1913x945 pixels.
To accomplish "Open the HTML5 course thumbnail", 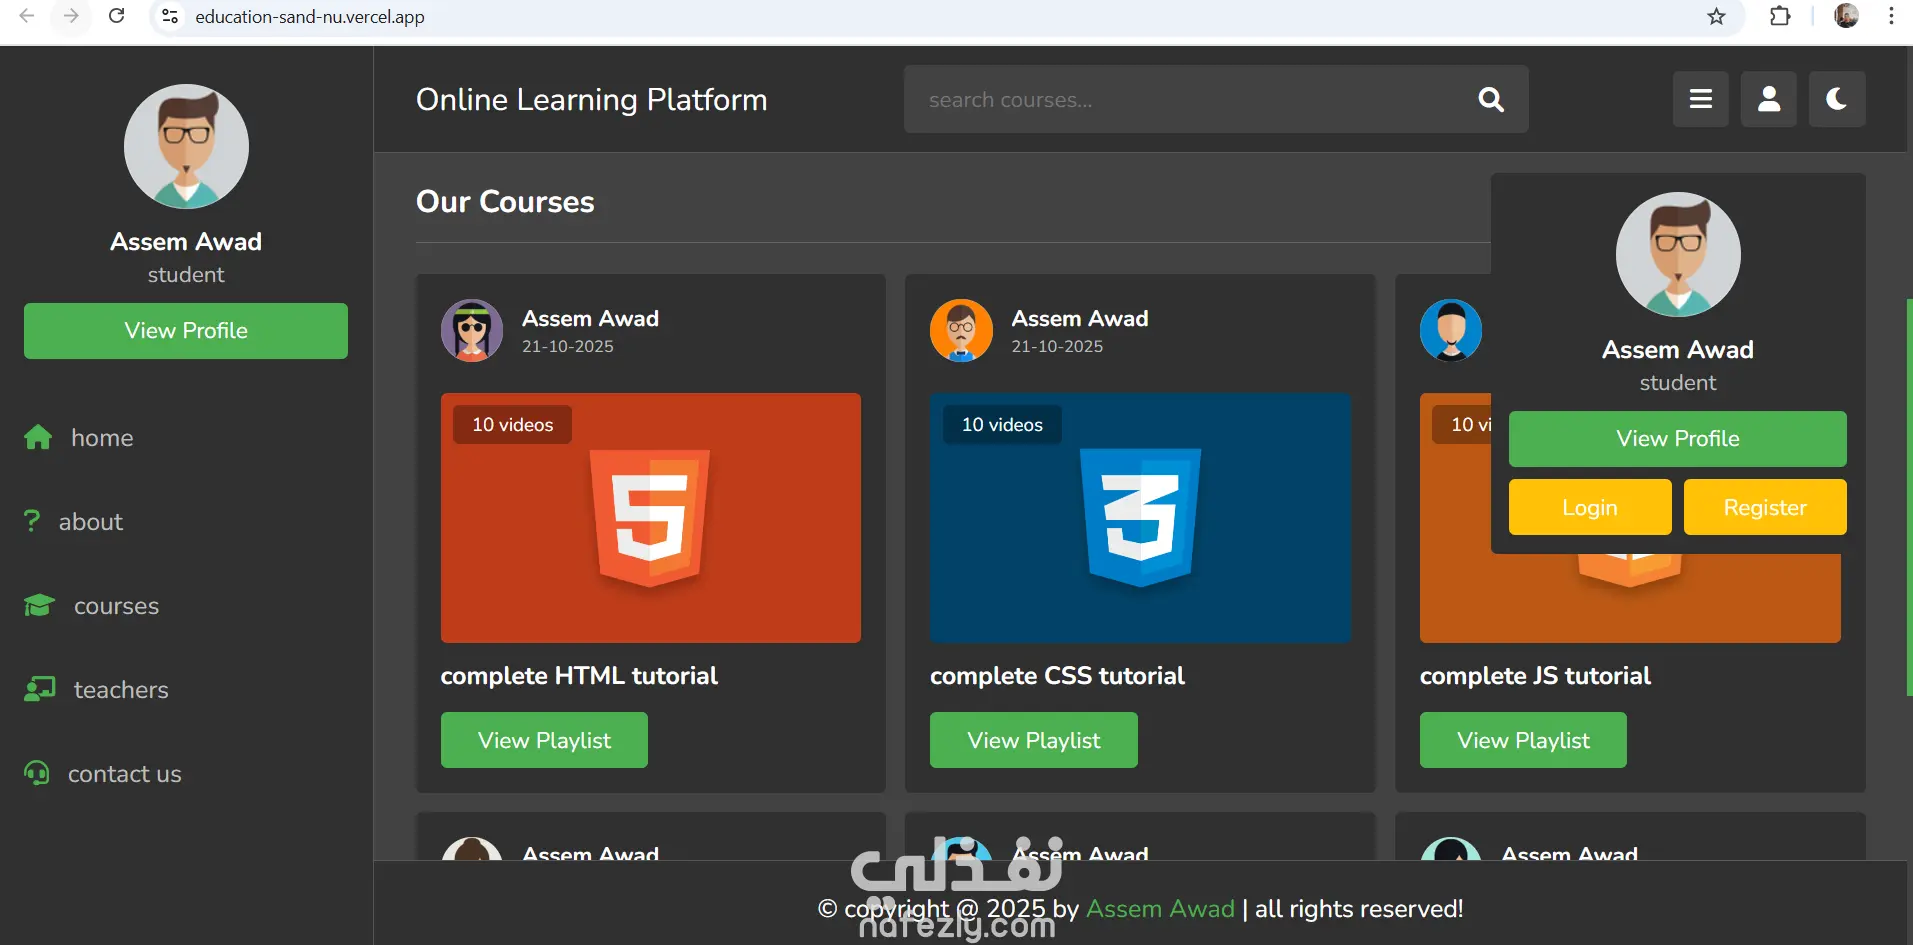I will coord(651,518).
